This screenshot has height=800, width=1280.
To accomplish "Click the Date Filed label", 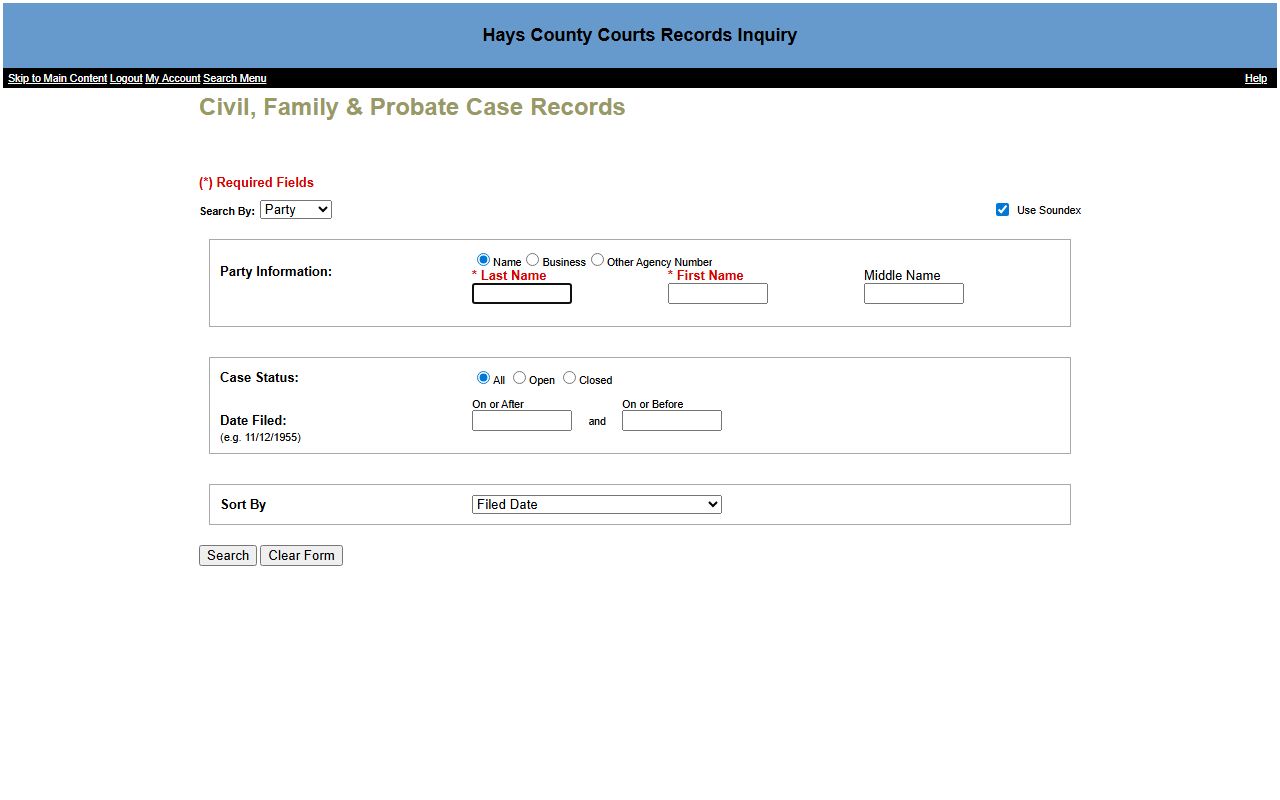I will (x=253, y=421).
